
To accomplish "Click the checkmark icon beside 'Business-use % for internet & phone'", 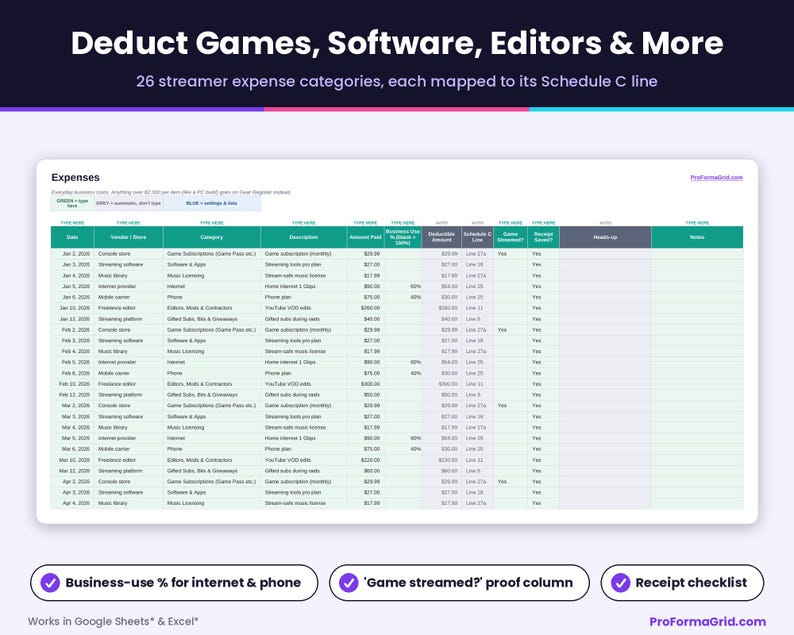I will coord(50,583).
